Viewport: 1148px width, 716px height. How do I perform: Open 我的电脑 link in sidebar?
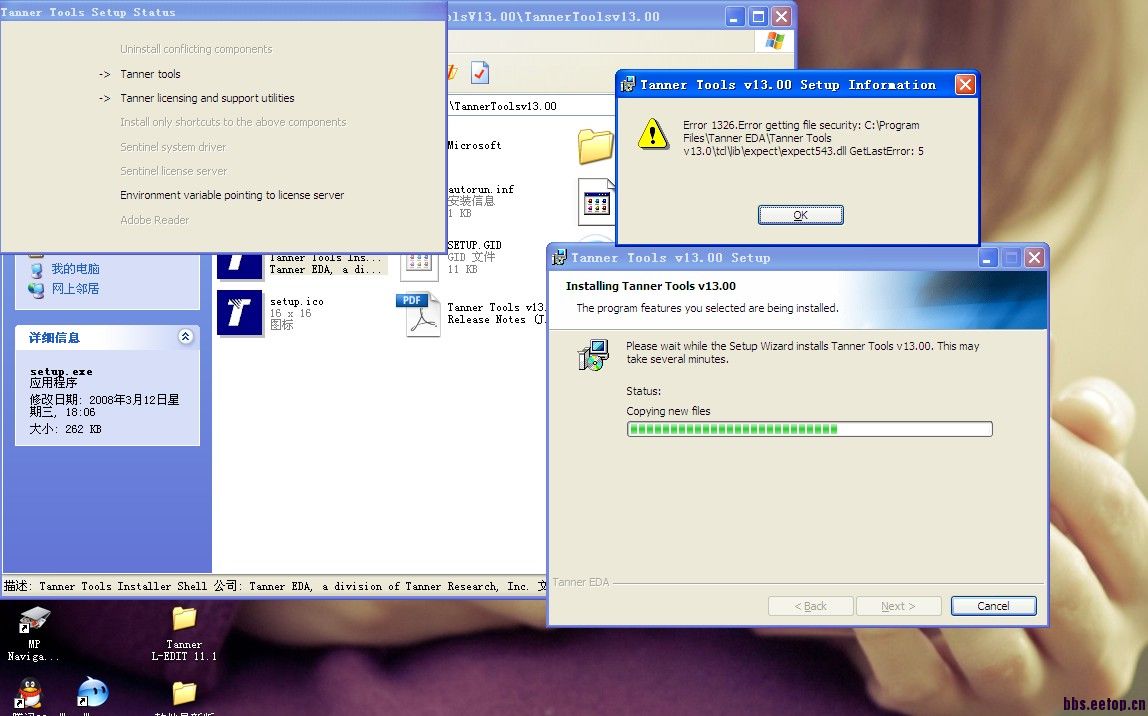coord(75,269)
